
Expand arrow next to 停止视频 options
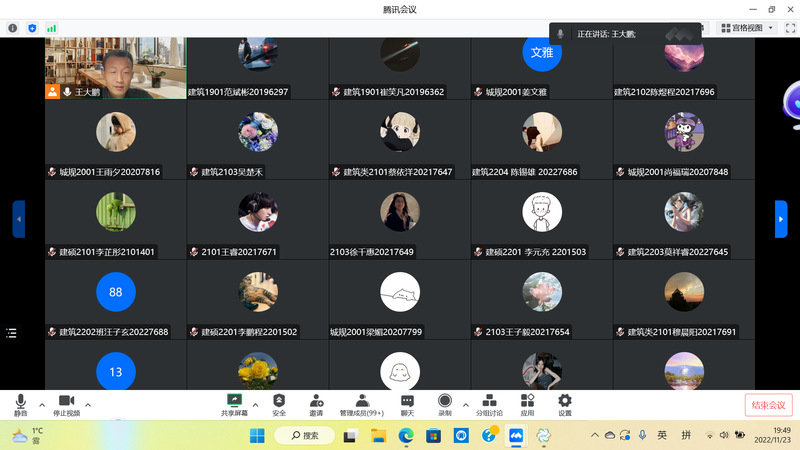click(88, 405)
